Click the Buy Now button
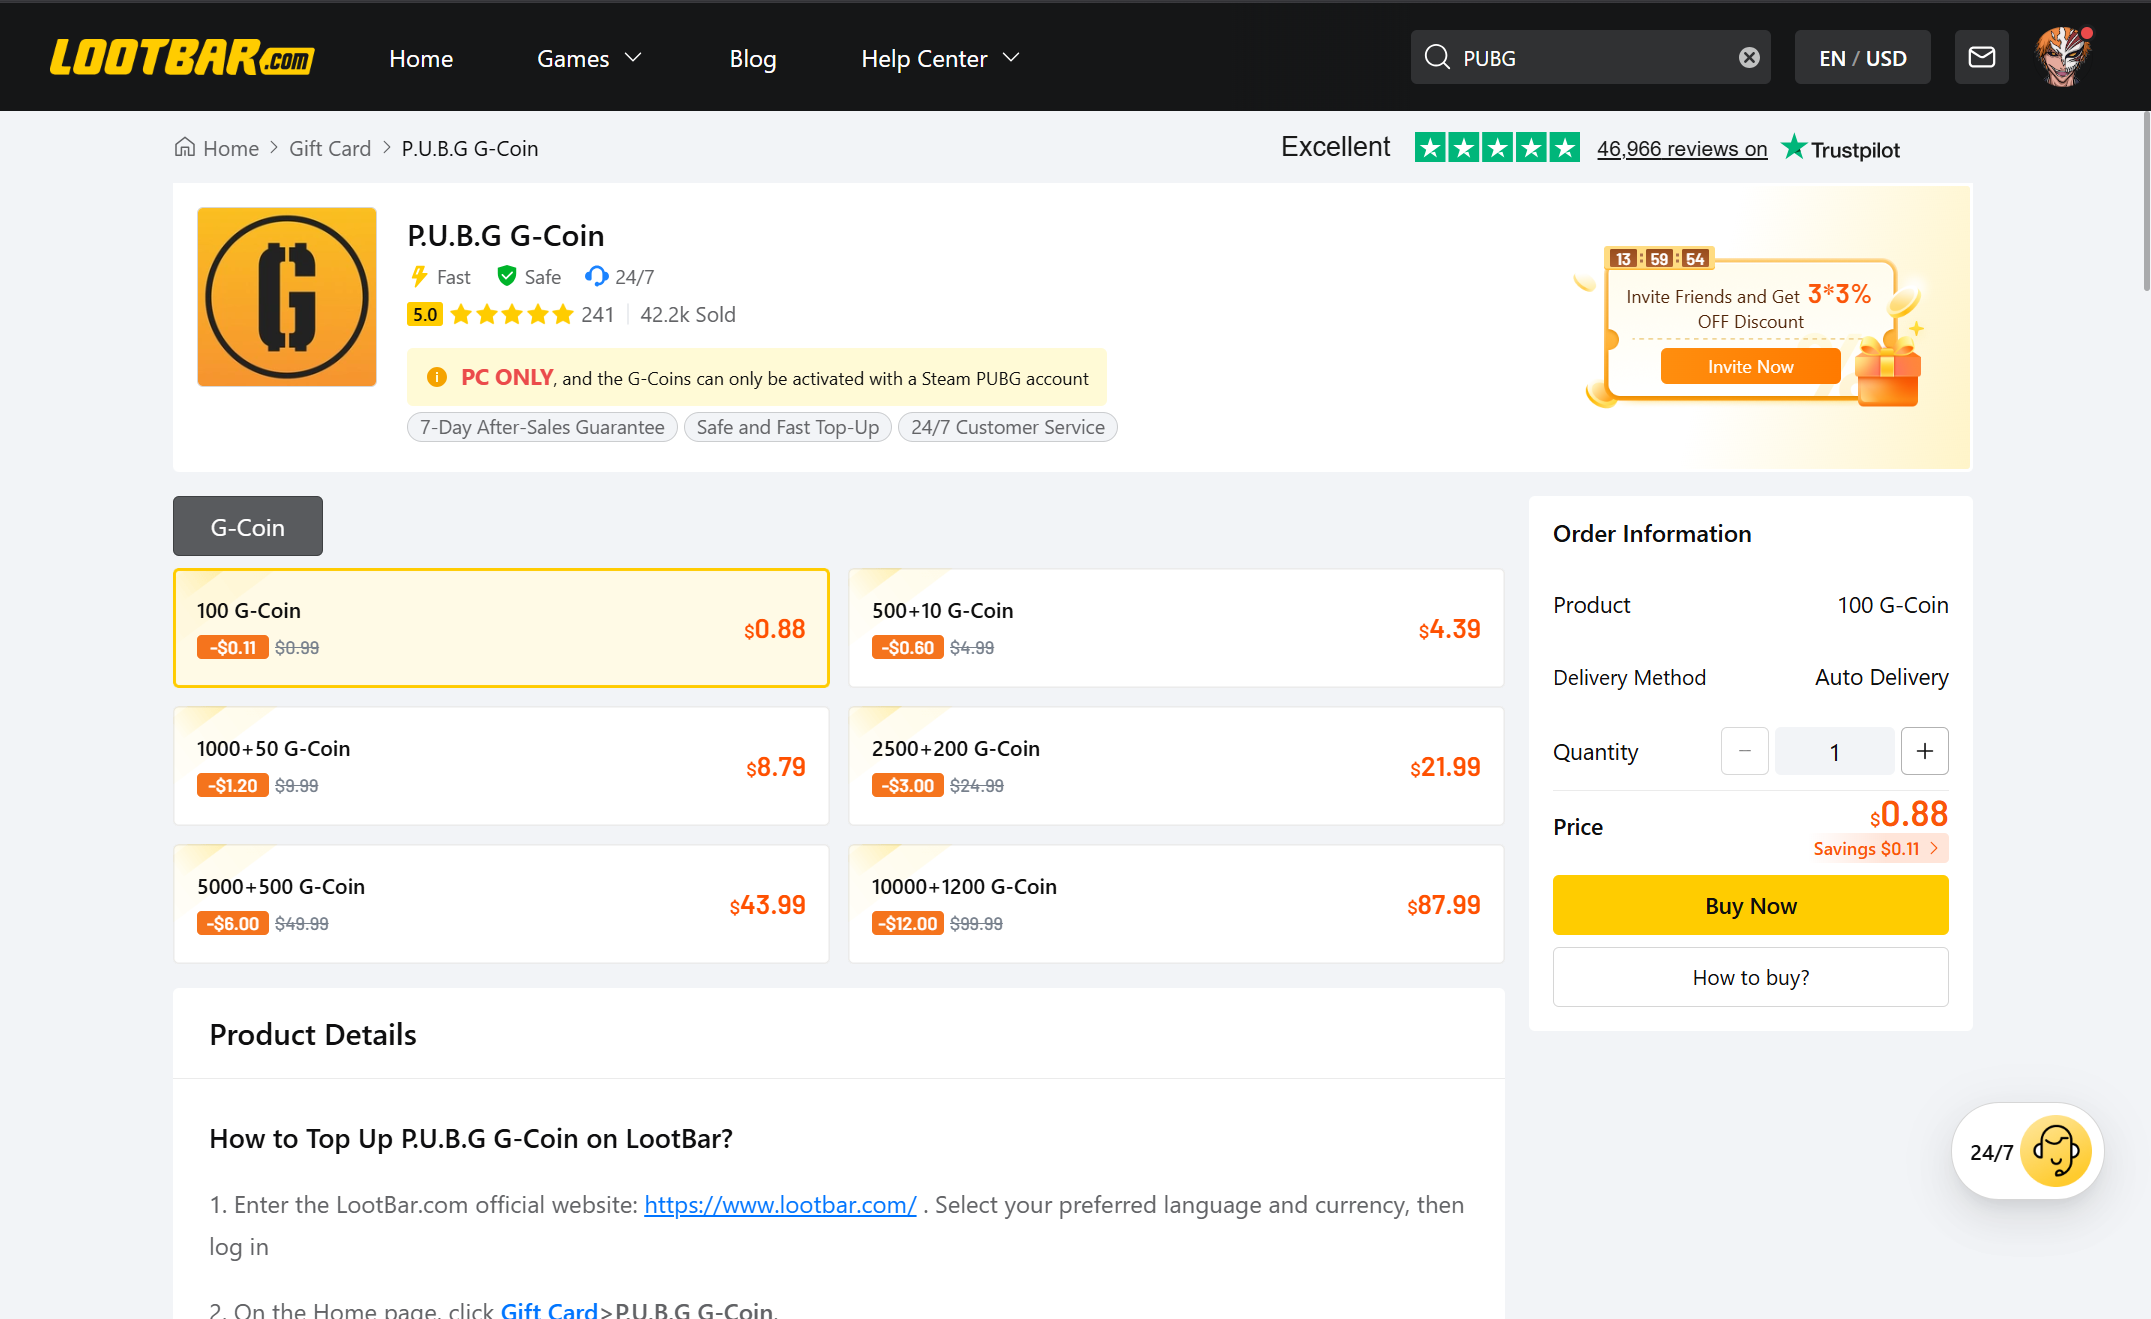 pyautogui.click(x=1750, y=905)
